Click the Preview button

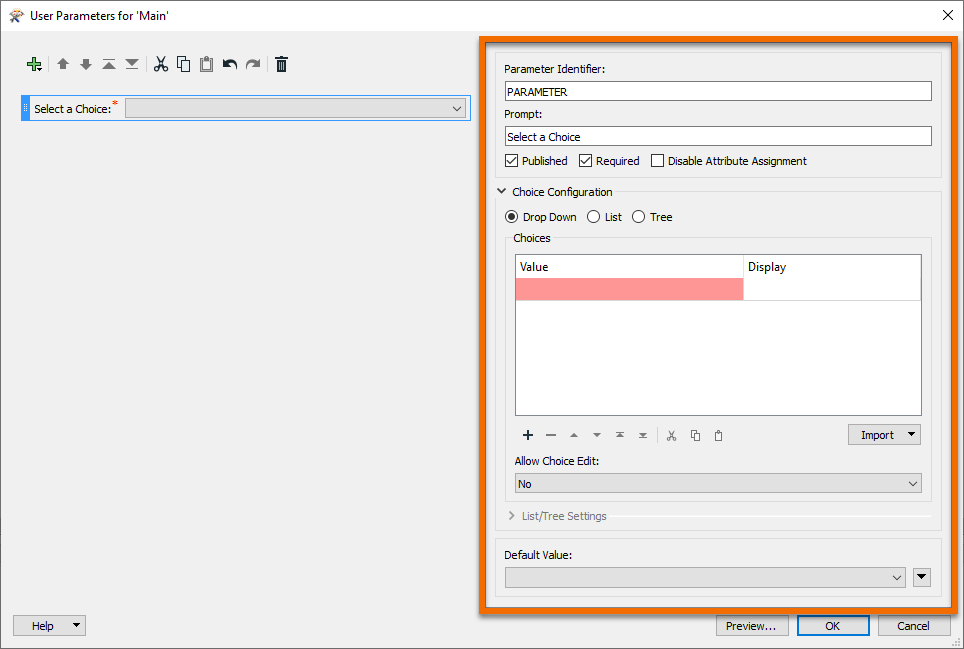(752, 625)
